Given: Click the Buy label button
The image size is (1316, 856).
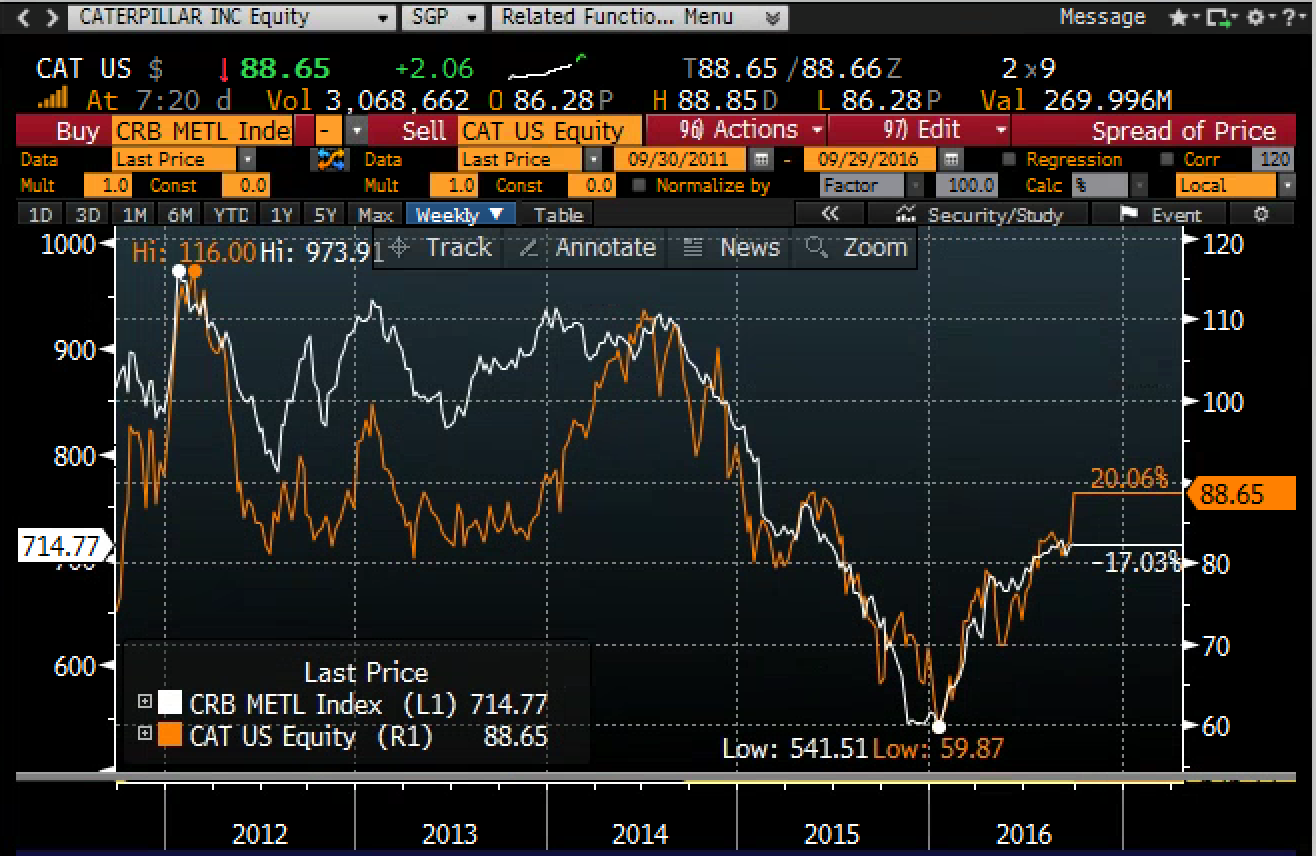Looking at the screenshot, I should point(77,131).
